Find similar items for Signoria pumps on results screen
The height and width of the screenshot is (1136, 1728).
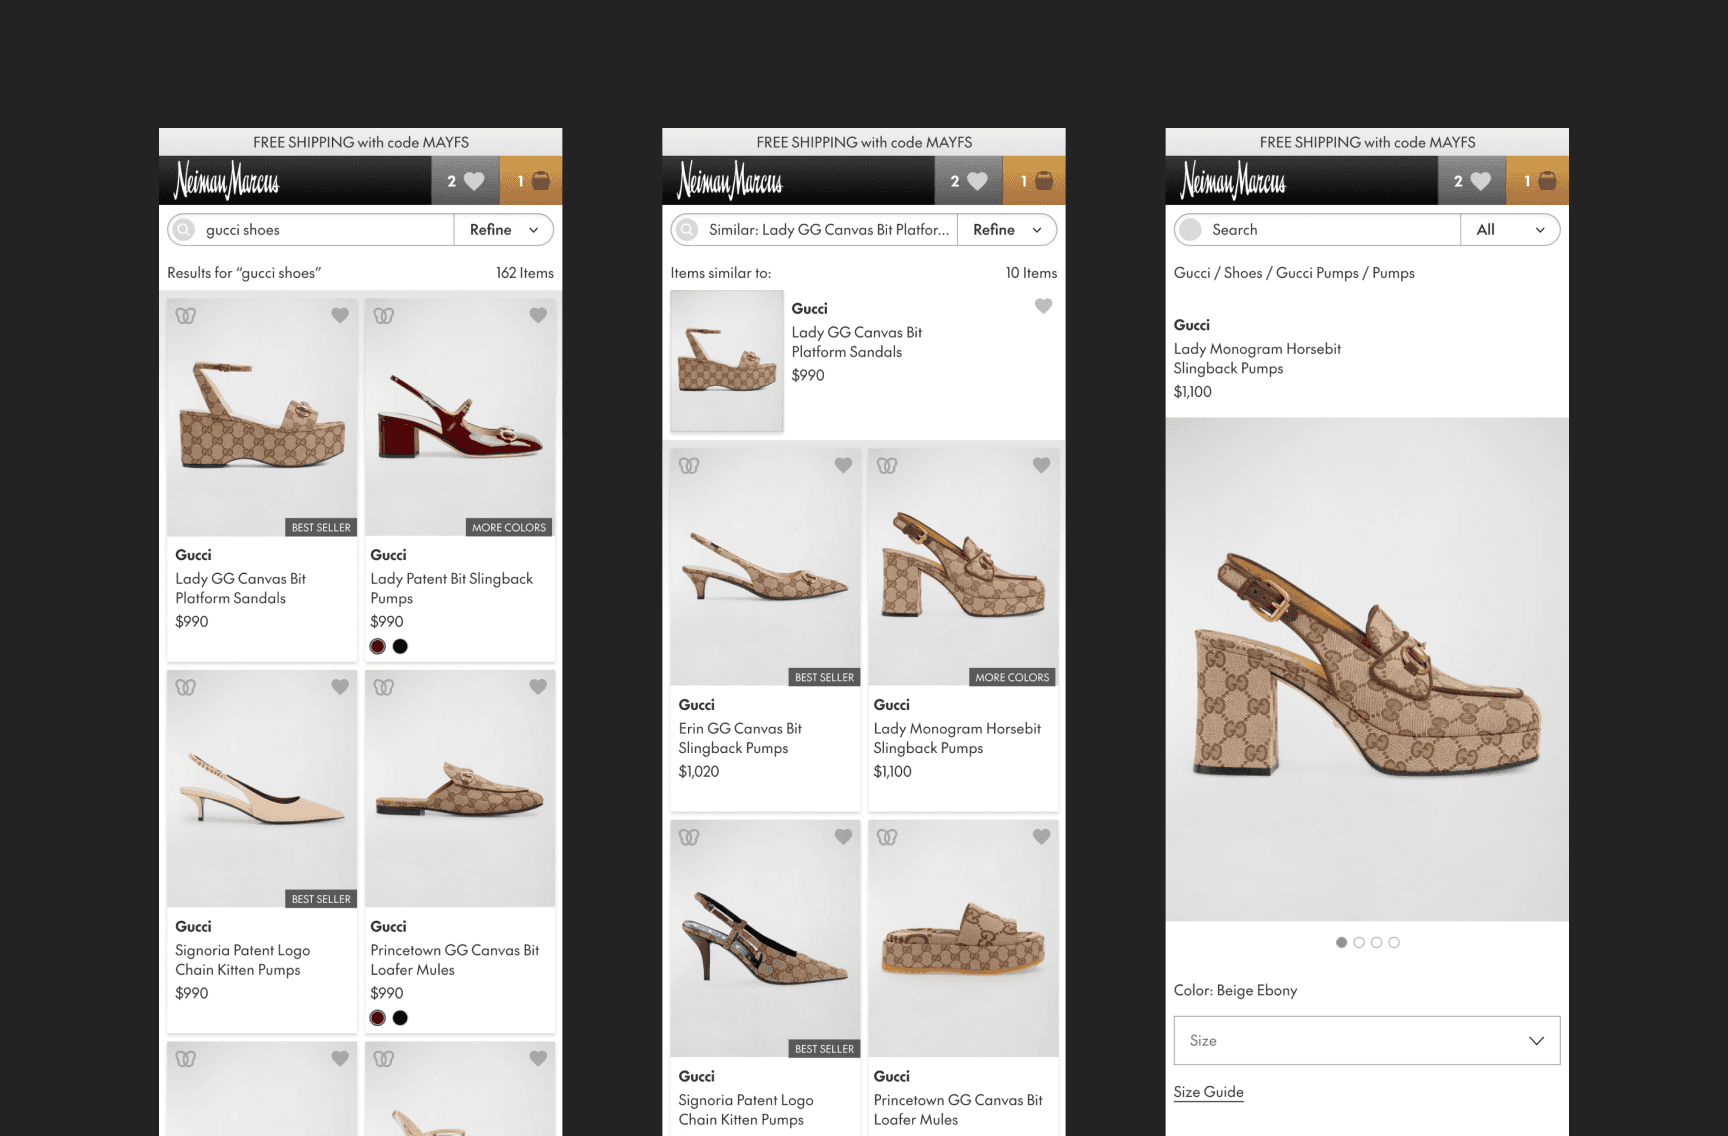click(x=186, y=688)
